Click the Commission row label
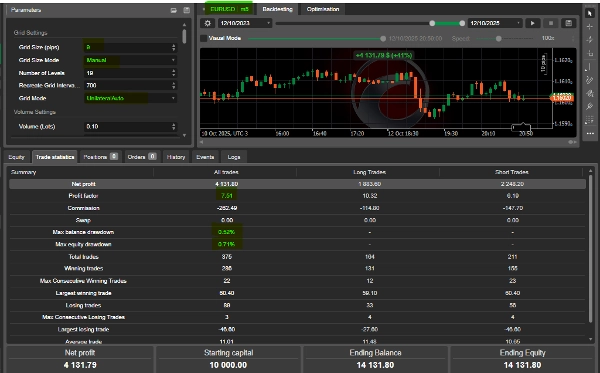This screenshot has width=600, height=373. 83,208
